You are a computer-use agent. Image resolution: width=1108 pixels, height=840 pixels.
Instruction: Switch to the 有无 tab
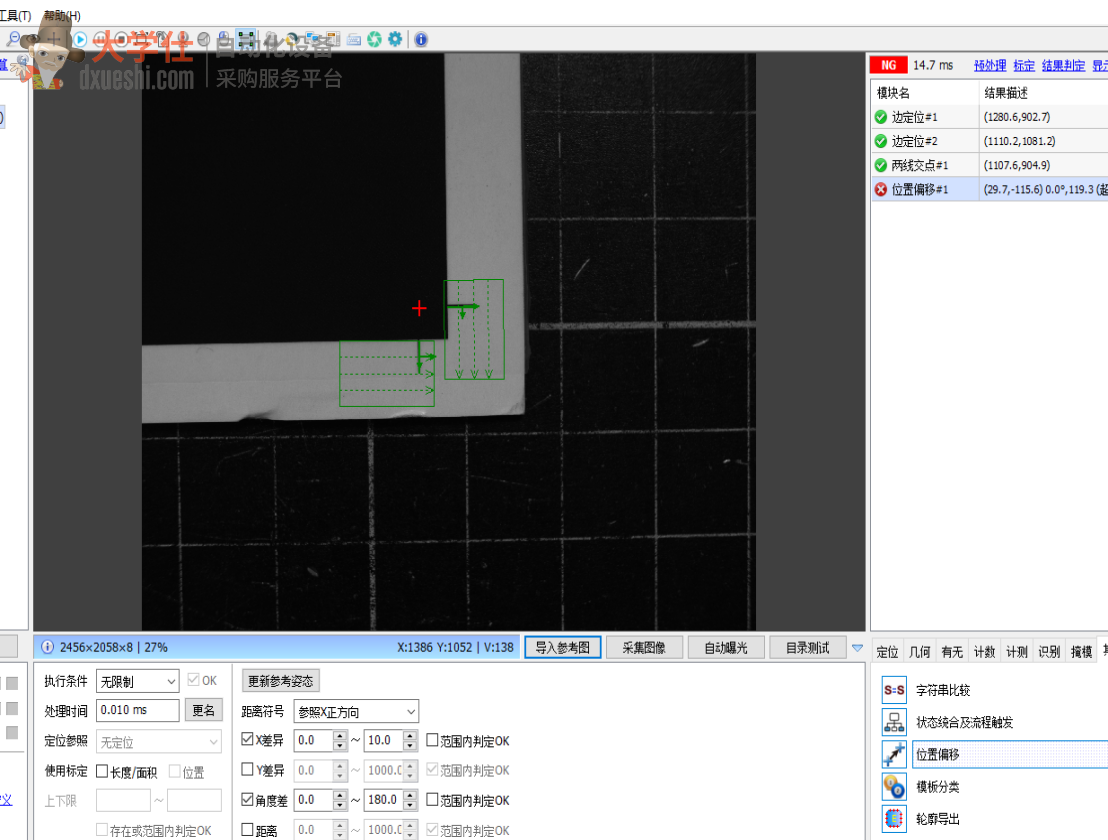[x=952, y=651]
